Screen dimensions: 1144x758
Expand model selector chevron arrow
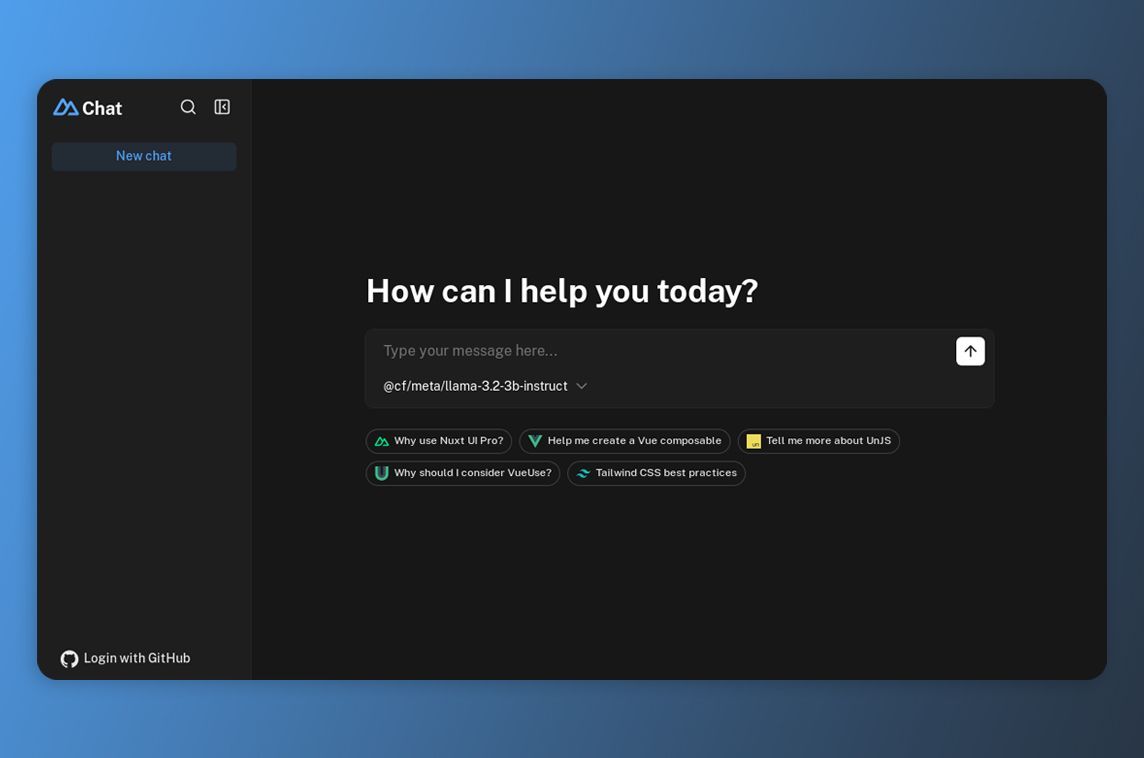tap(581, 386)
